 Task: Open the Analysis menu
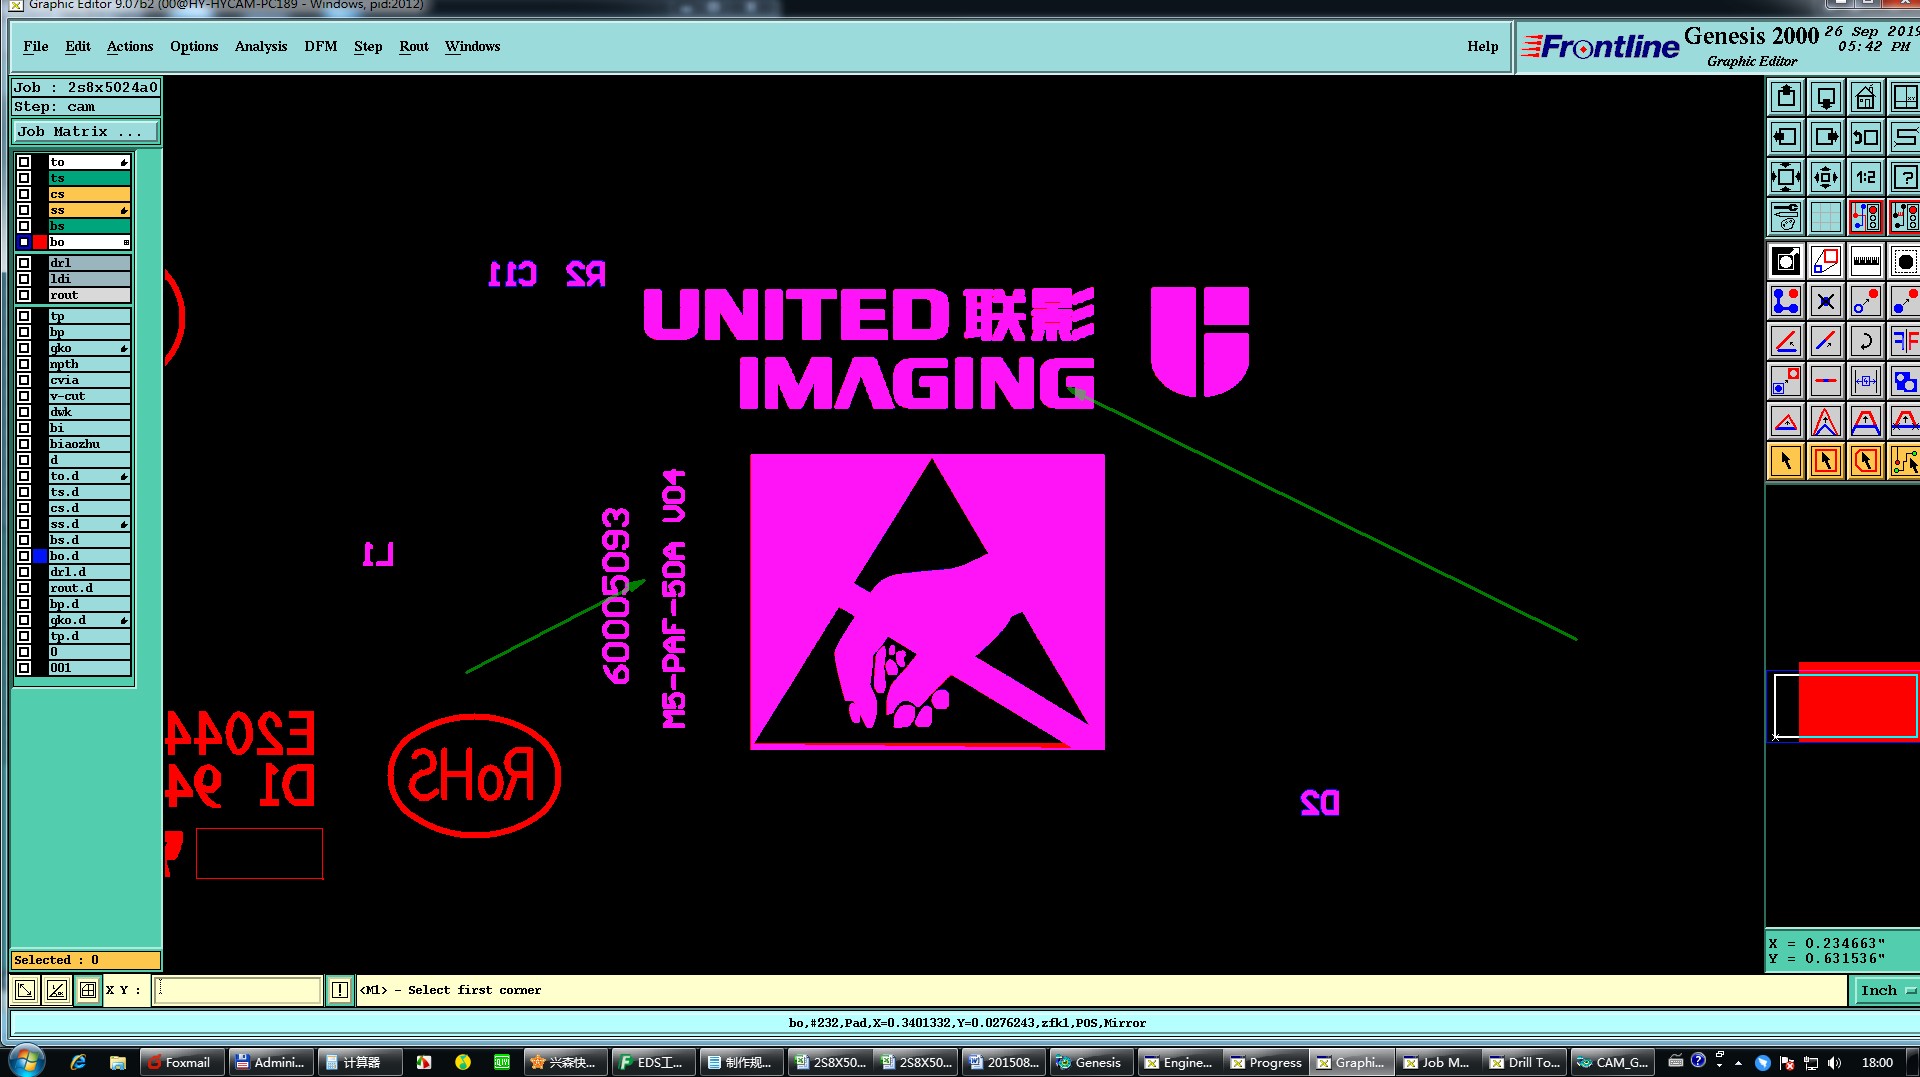pos(261,46)
